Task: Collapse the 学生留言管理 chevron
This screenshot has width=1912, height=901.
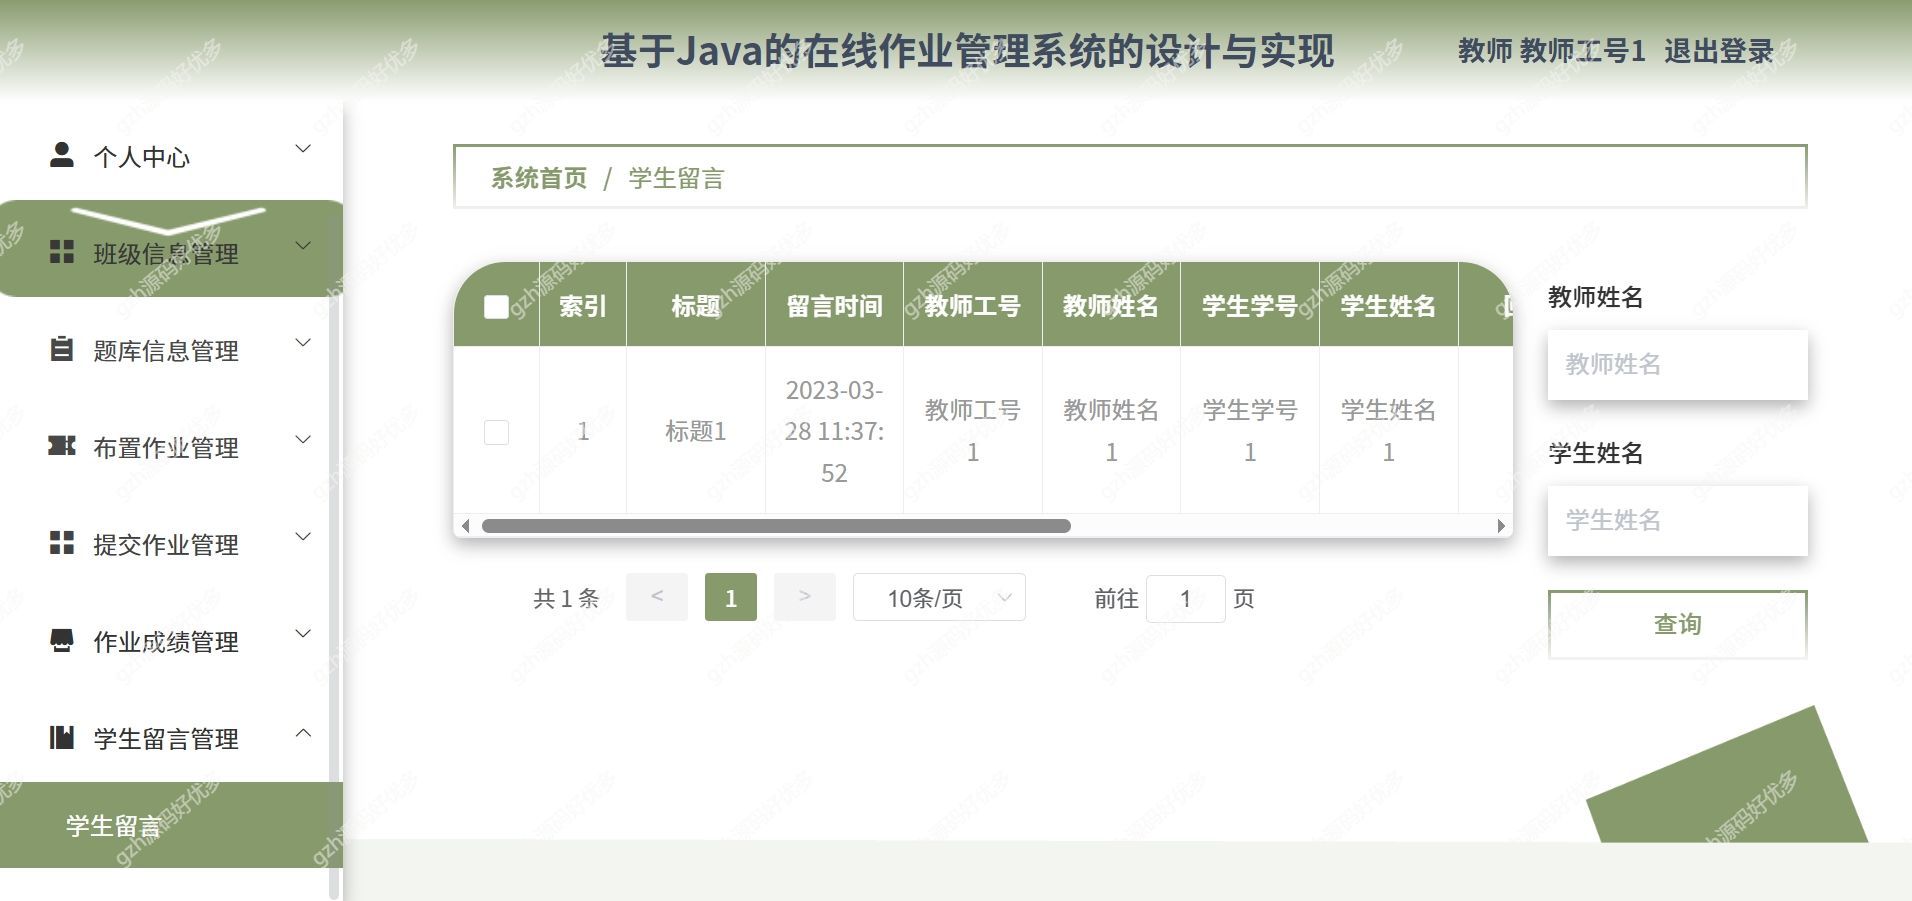Action: [x=303, y=733]
